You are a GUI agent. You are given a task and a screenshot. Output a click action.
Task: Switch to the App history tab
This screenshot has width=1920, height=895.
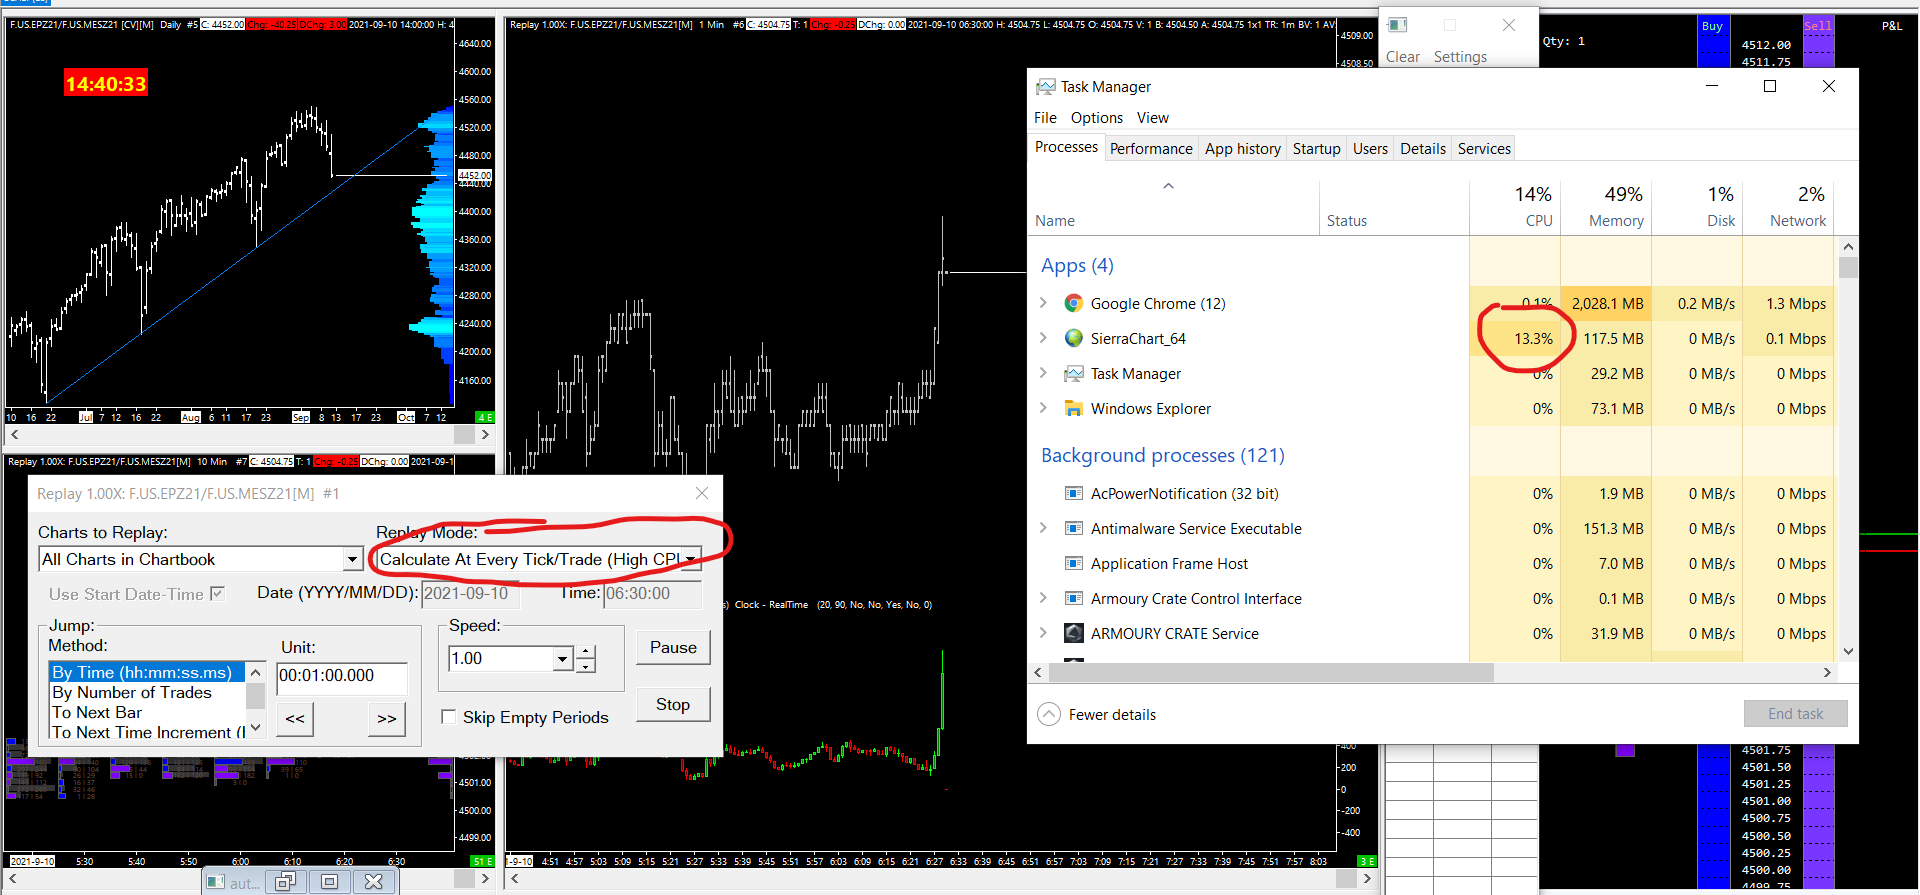(1243, 149)
